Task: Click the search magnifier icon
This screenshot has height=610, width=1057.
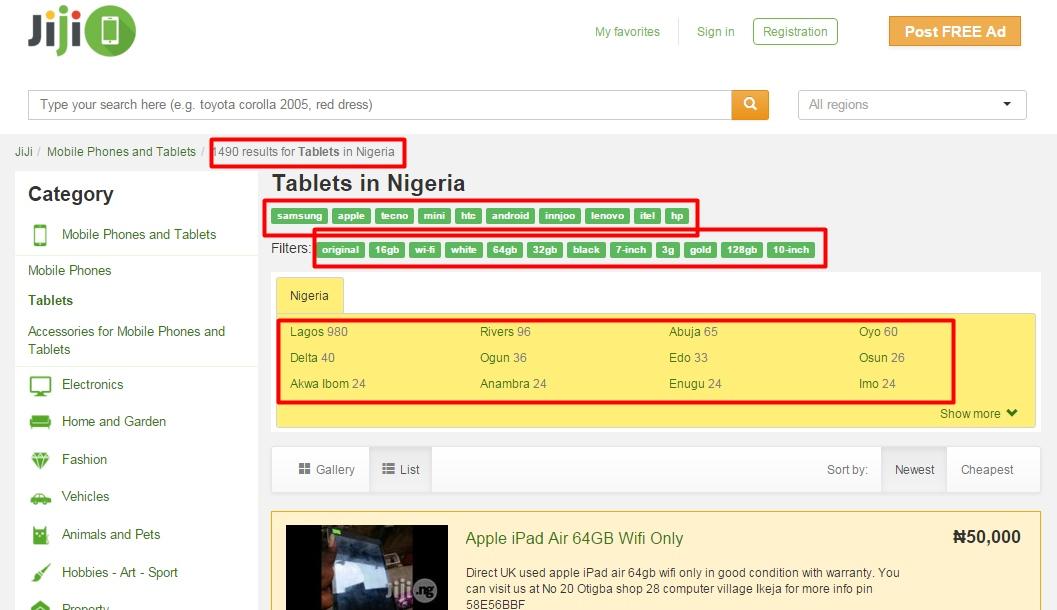Action: click(750, 104)
